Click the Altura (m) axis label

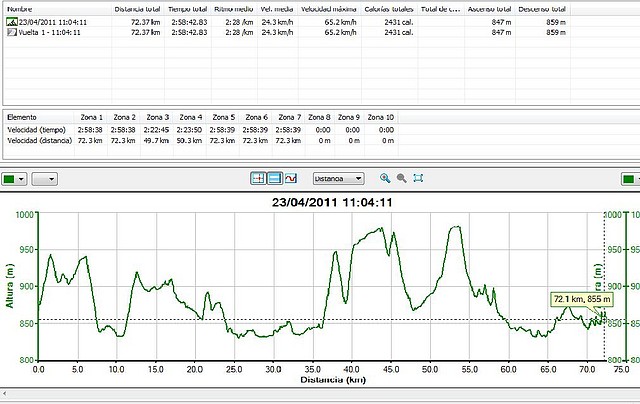click(9, 286)
